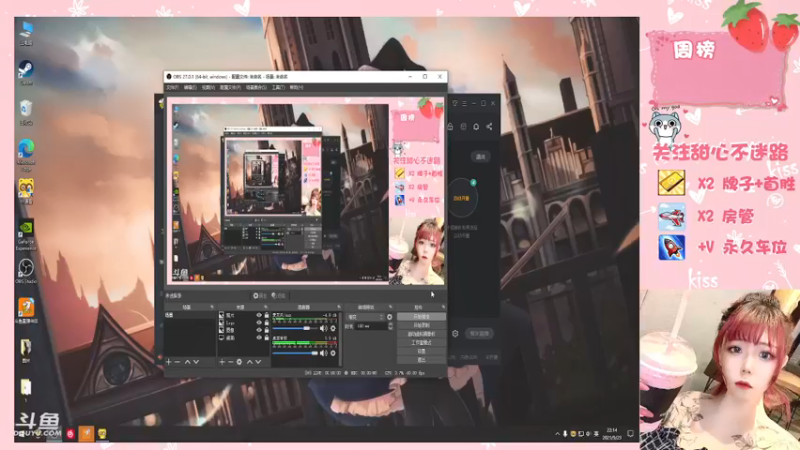Image resolution: width=800 pixels, height=450 pixels.
Task: Open the Help menu in OBS
Action: pos(296,88)
